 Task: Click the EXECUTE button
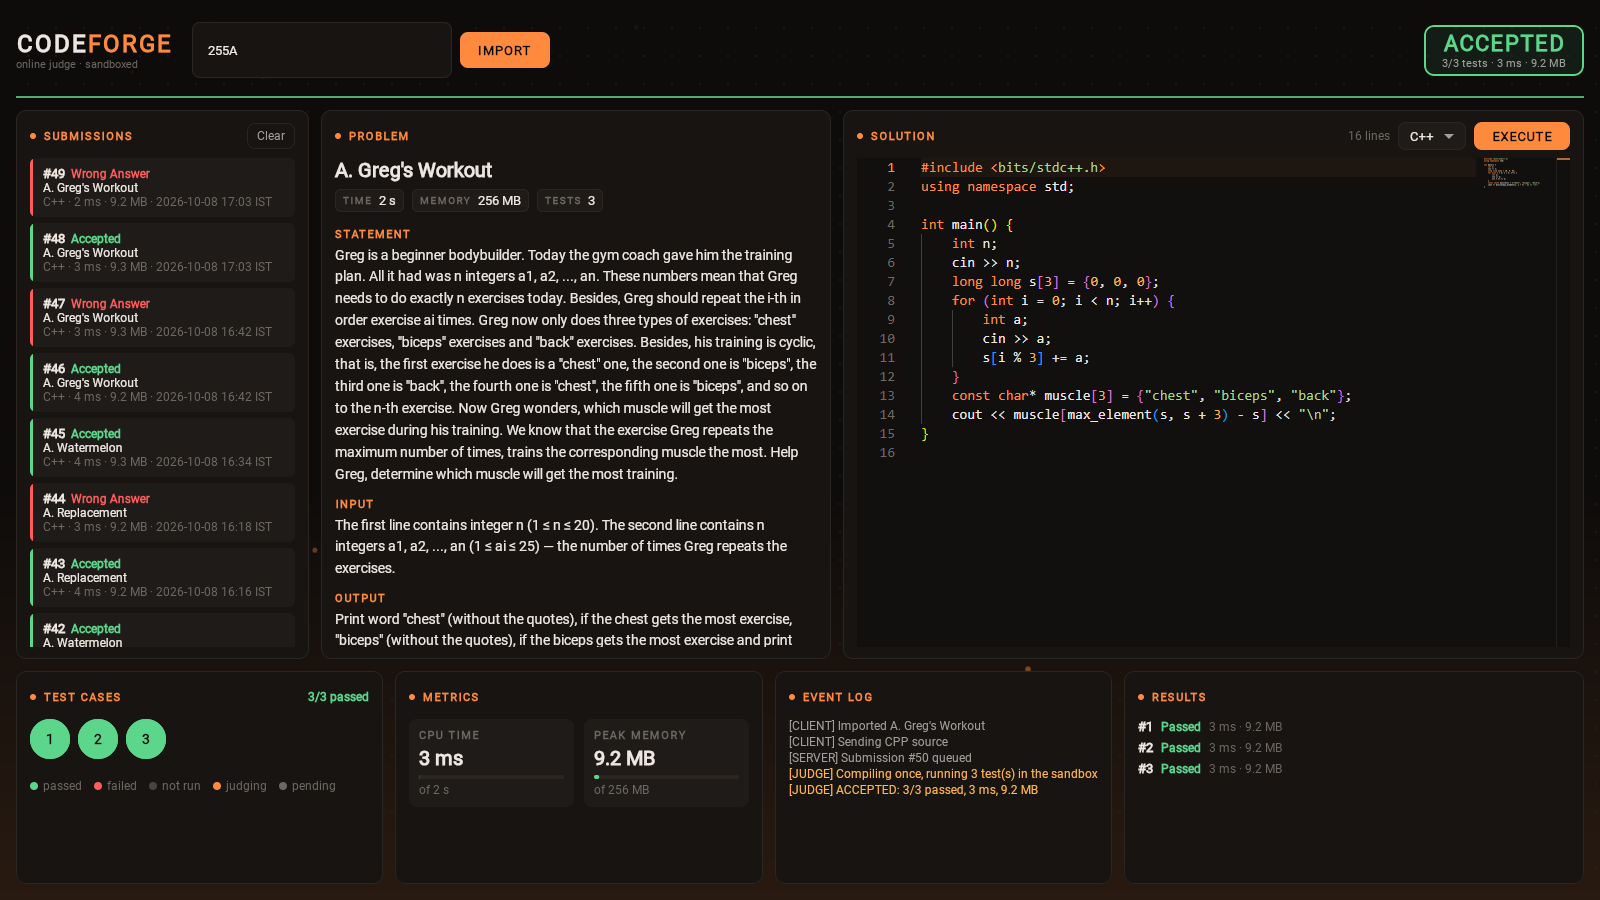(x=1522, y=136)
